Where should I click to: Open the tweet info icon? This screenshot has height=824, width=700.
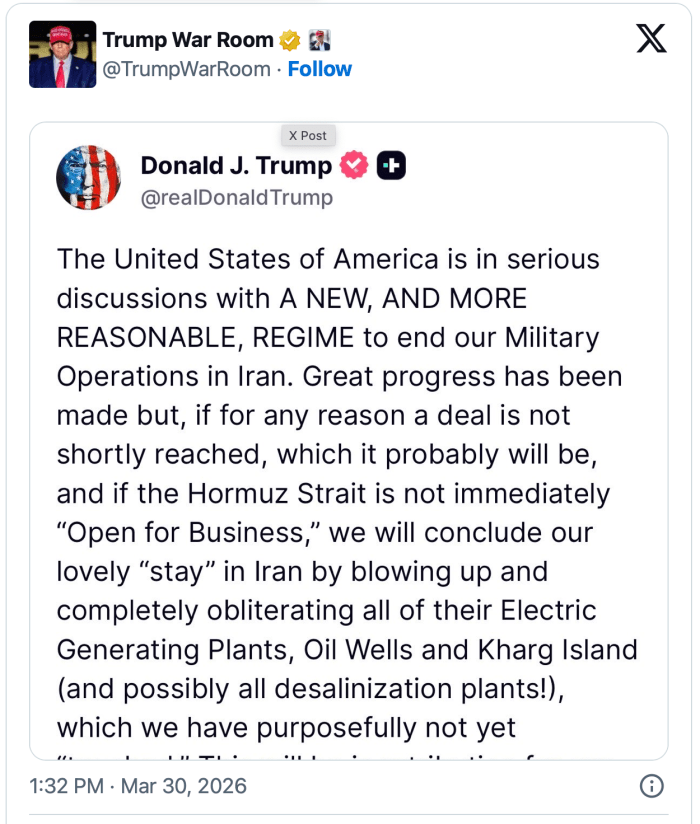tap(651, 785)
